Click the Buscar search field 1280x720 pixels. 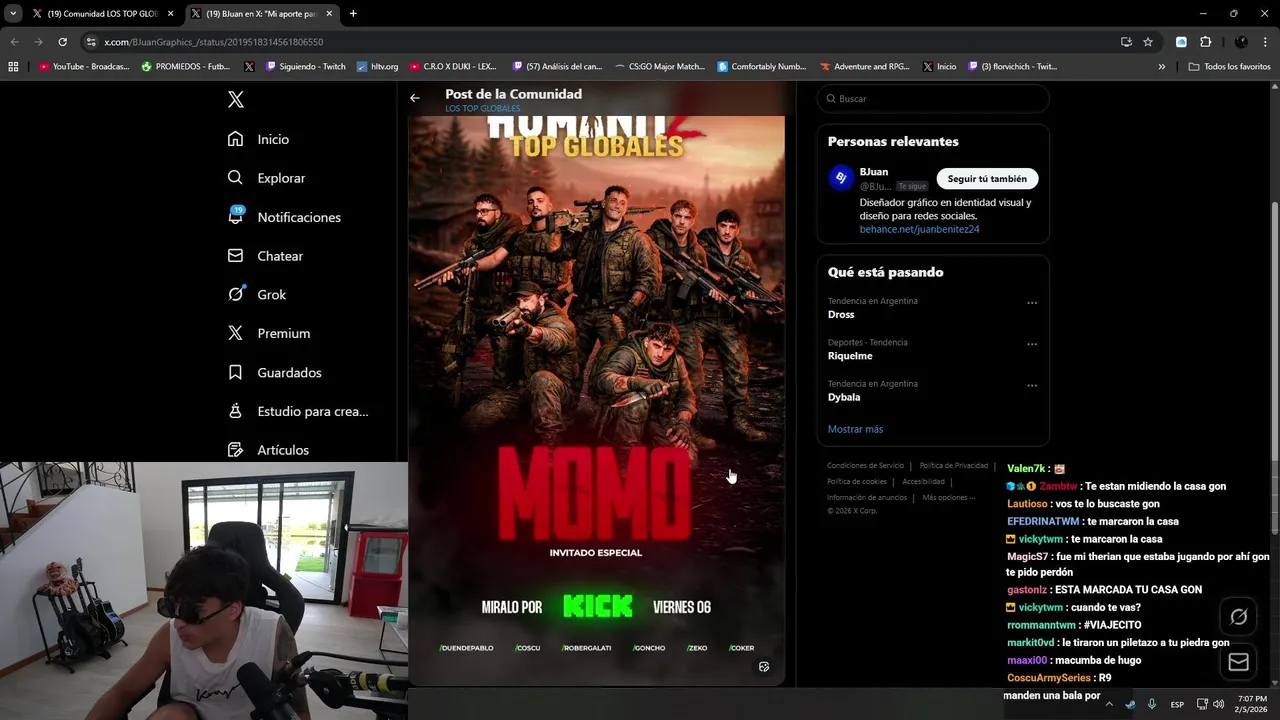point(932,99)
